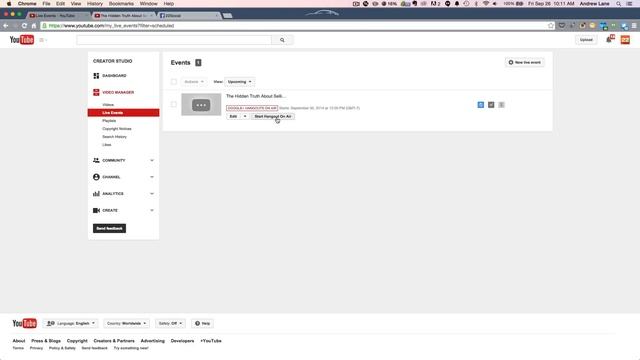Open the Chrome History menu

pos(95,4)
